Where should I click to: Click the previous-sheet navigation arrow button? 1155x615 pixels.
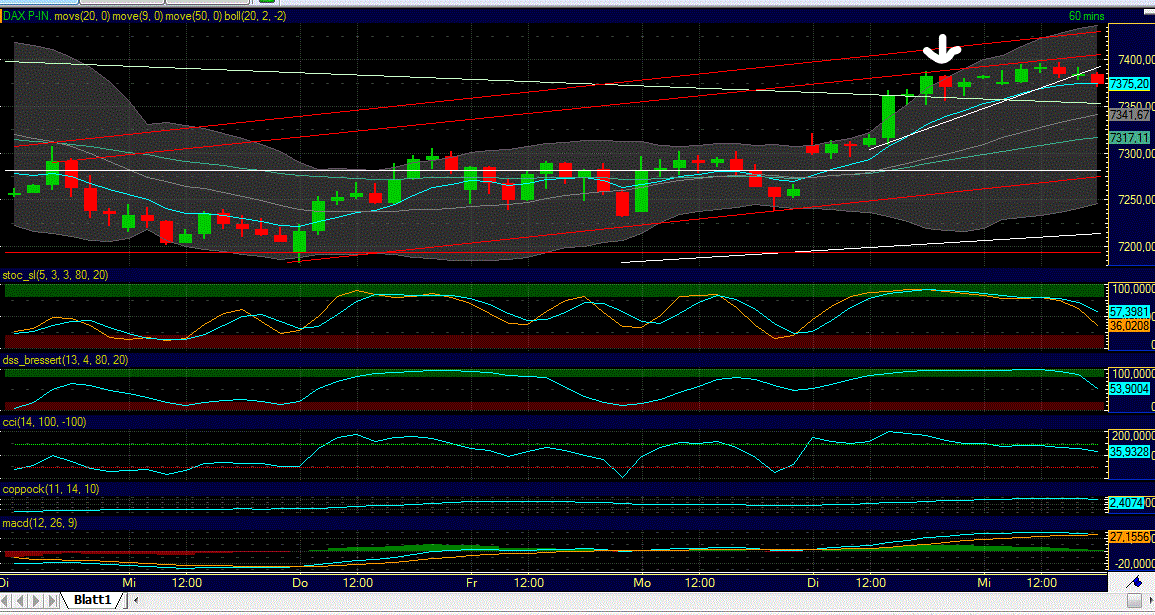tap(21, 600)
